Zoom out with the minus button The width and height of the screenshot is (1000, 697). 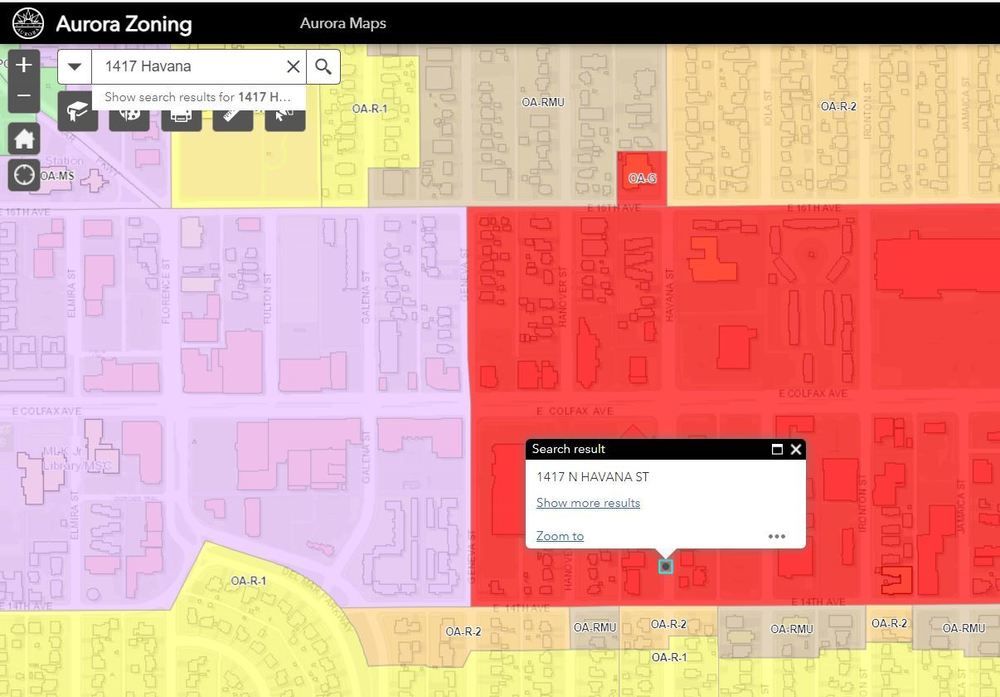coord(24,97)
